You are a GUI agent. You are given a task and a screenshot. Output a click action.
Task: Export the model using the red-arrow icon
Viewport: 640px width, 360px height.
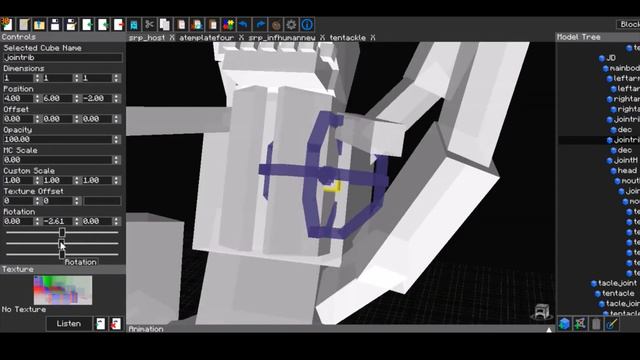(119, 24)
